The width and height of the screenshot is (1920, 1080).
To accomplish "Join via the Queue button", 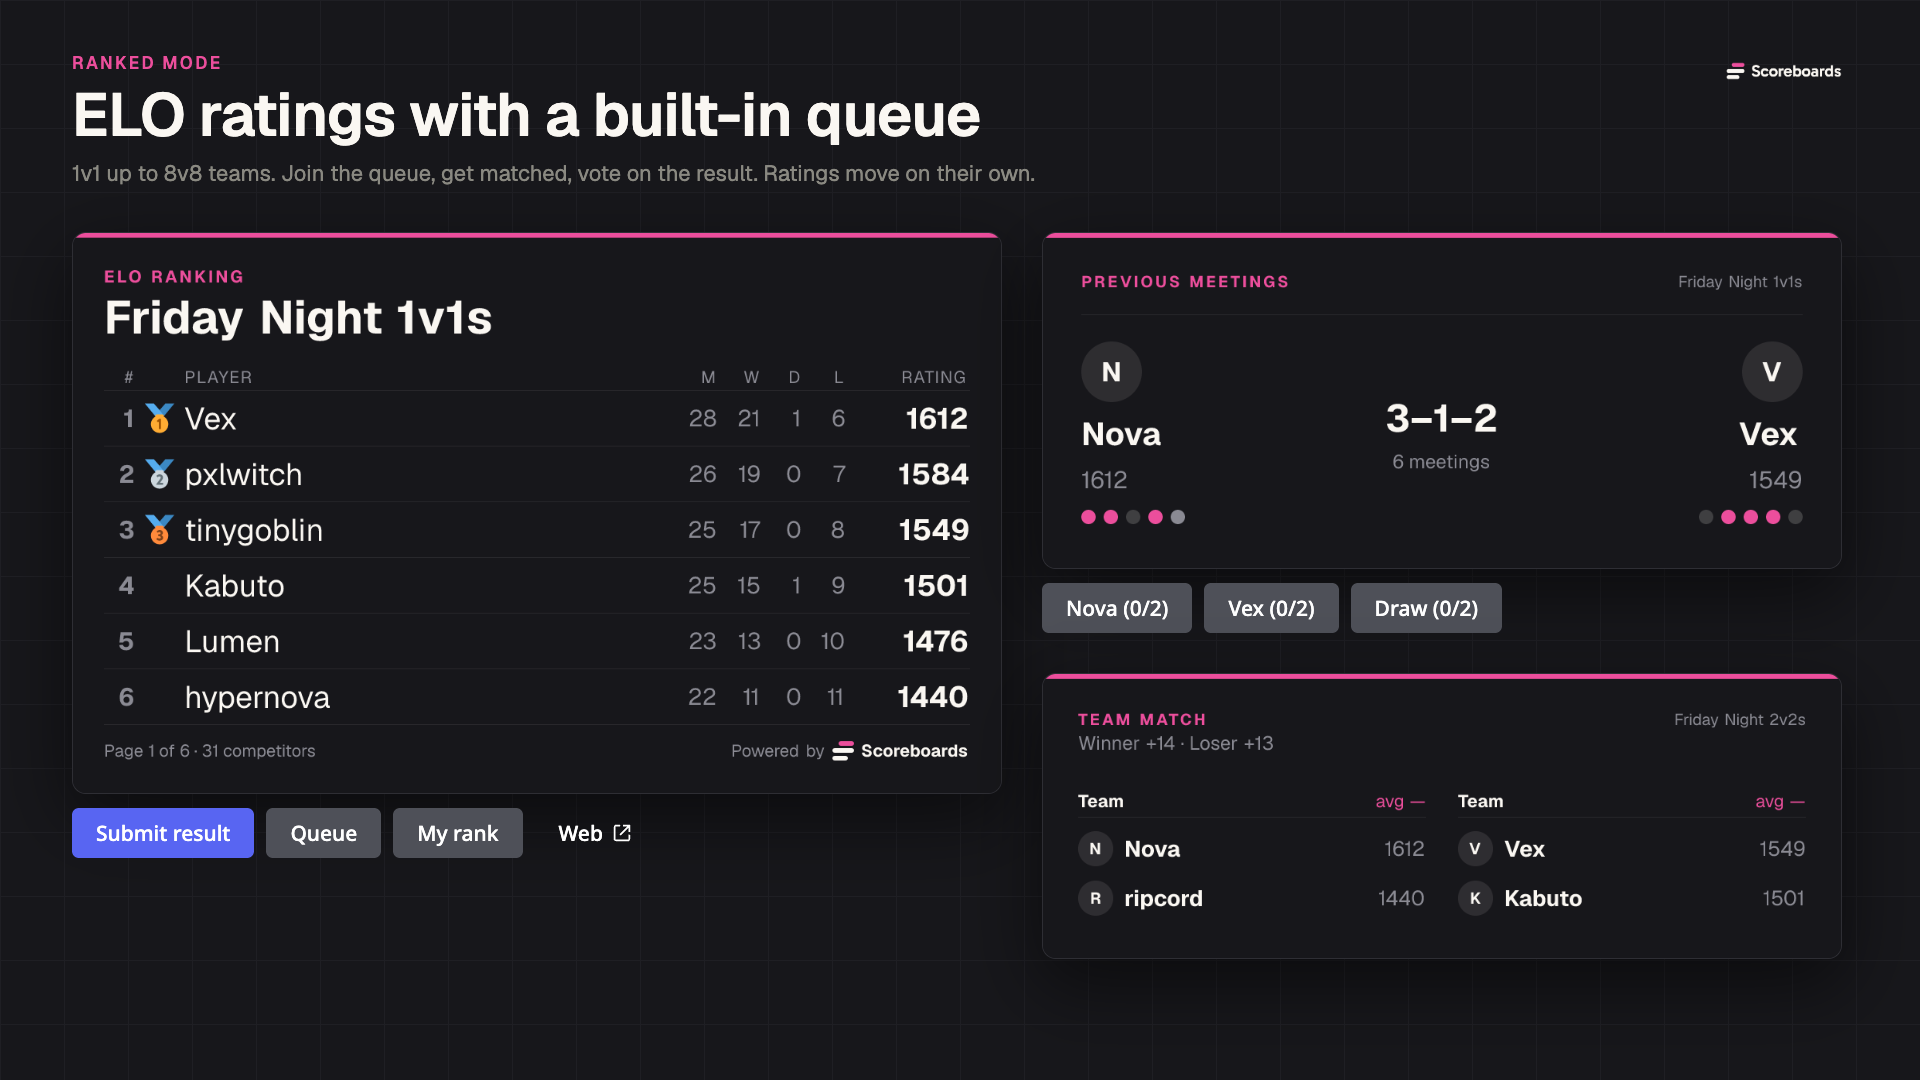I will 323,833.
